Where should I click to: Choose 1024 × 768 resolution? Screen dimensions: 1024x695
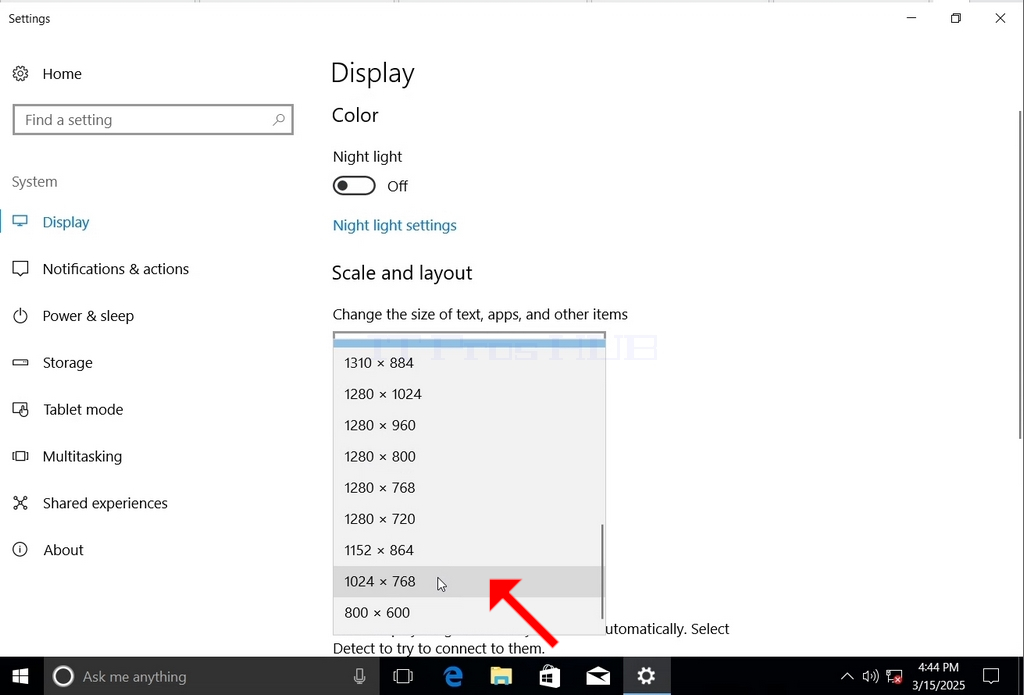(469, 581)
